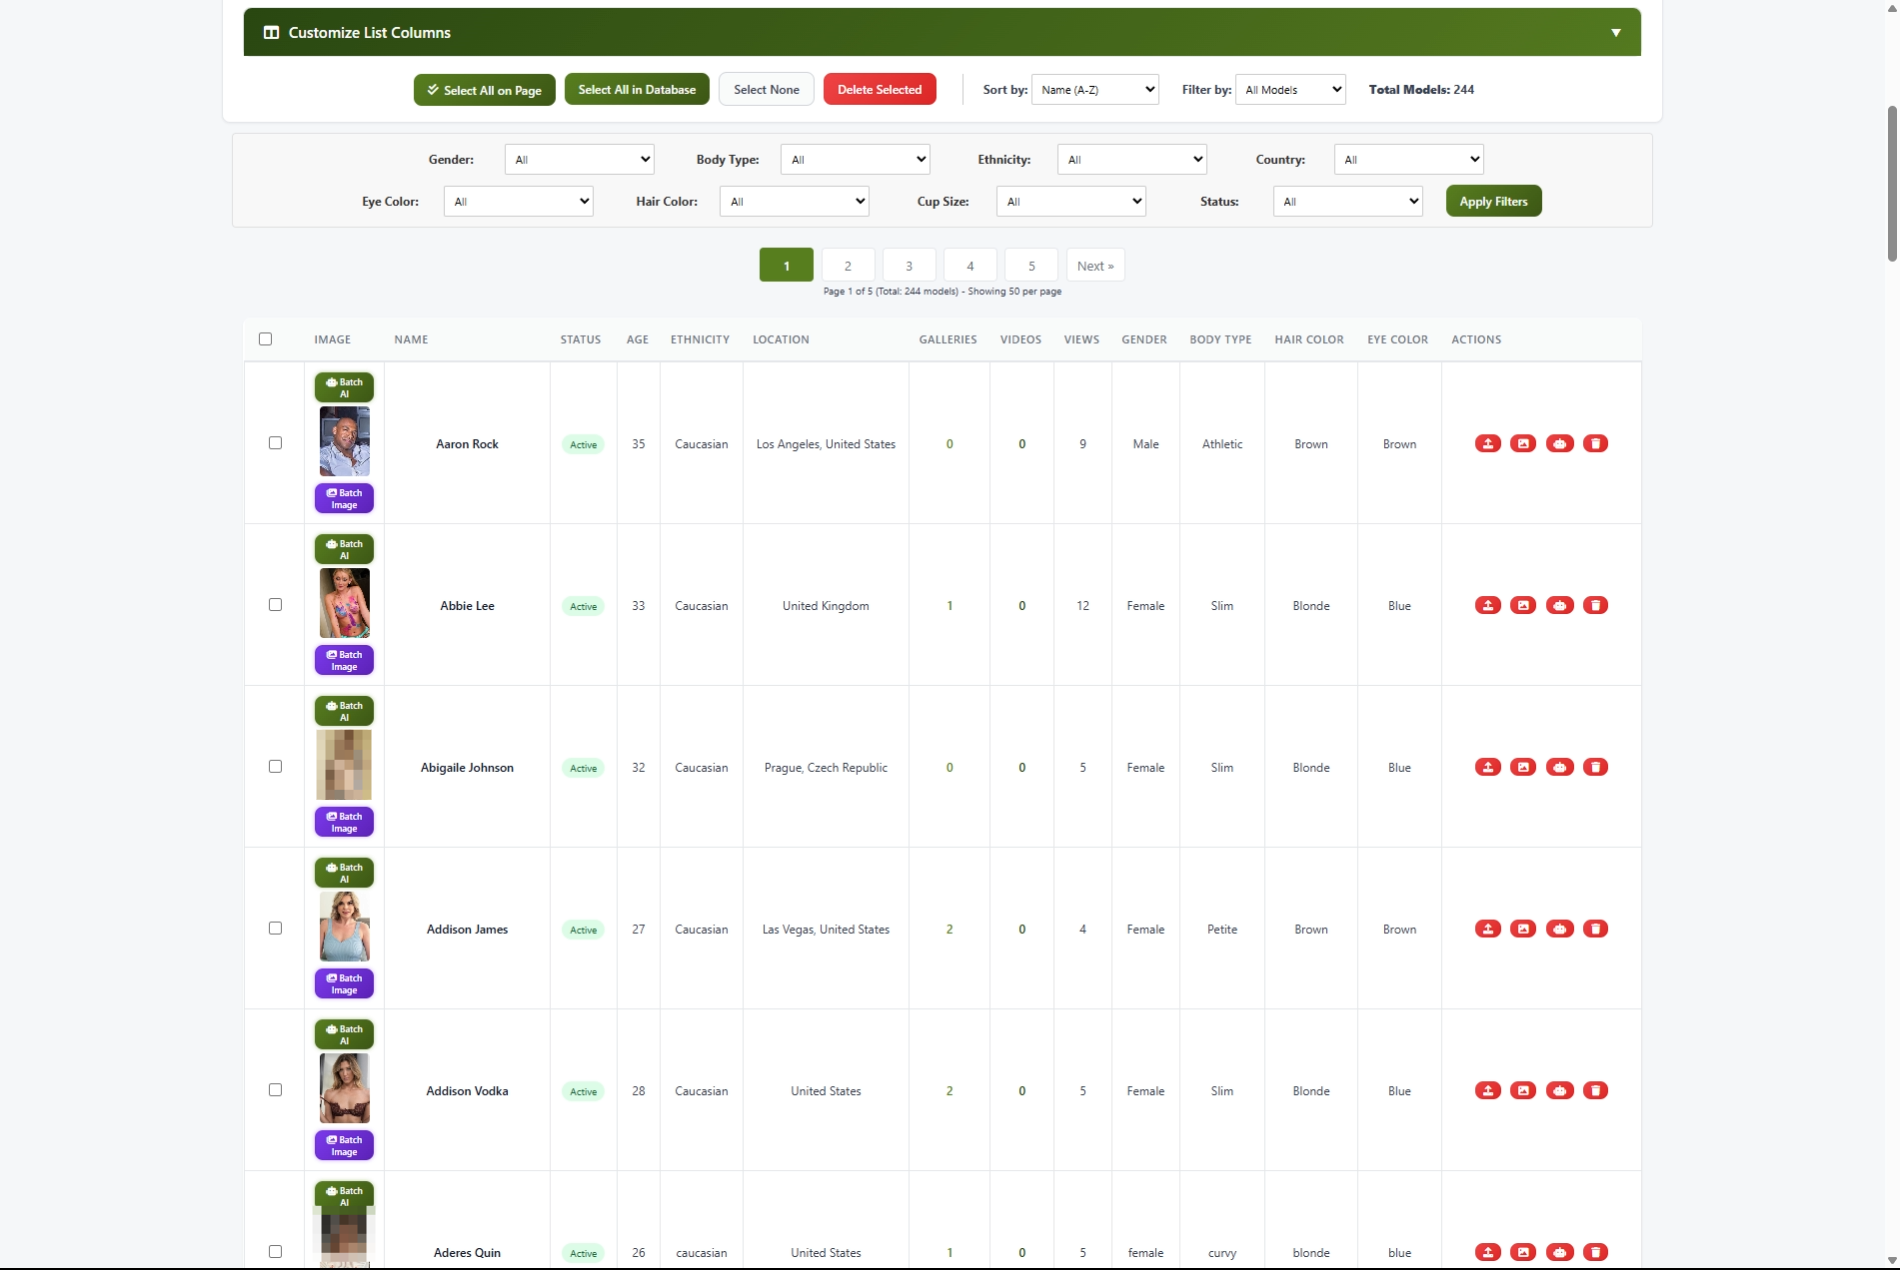The image size is (1900, 1270).
Task: Click the AI robot icon for Abigaile Johnson
Action: 1559,767
